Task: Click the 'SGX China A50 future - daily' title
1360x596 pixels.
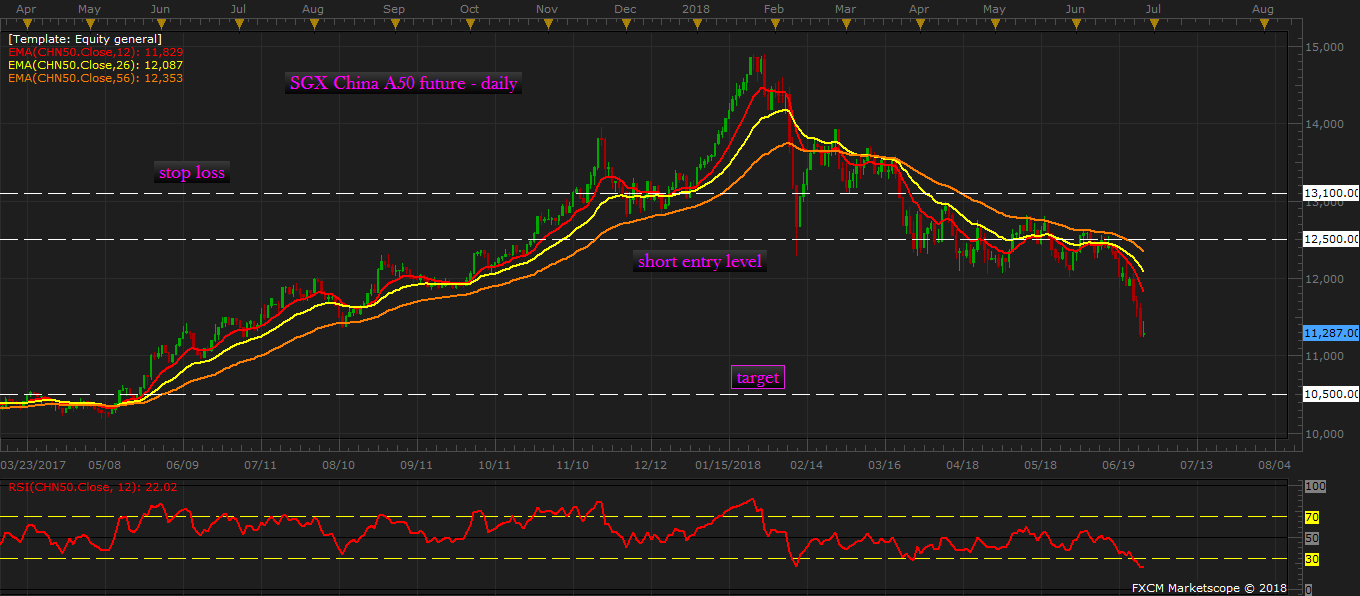Action: pos(402,84)
